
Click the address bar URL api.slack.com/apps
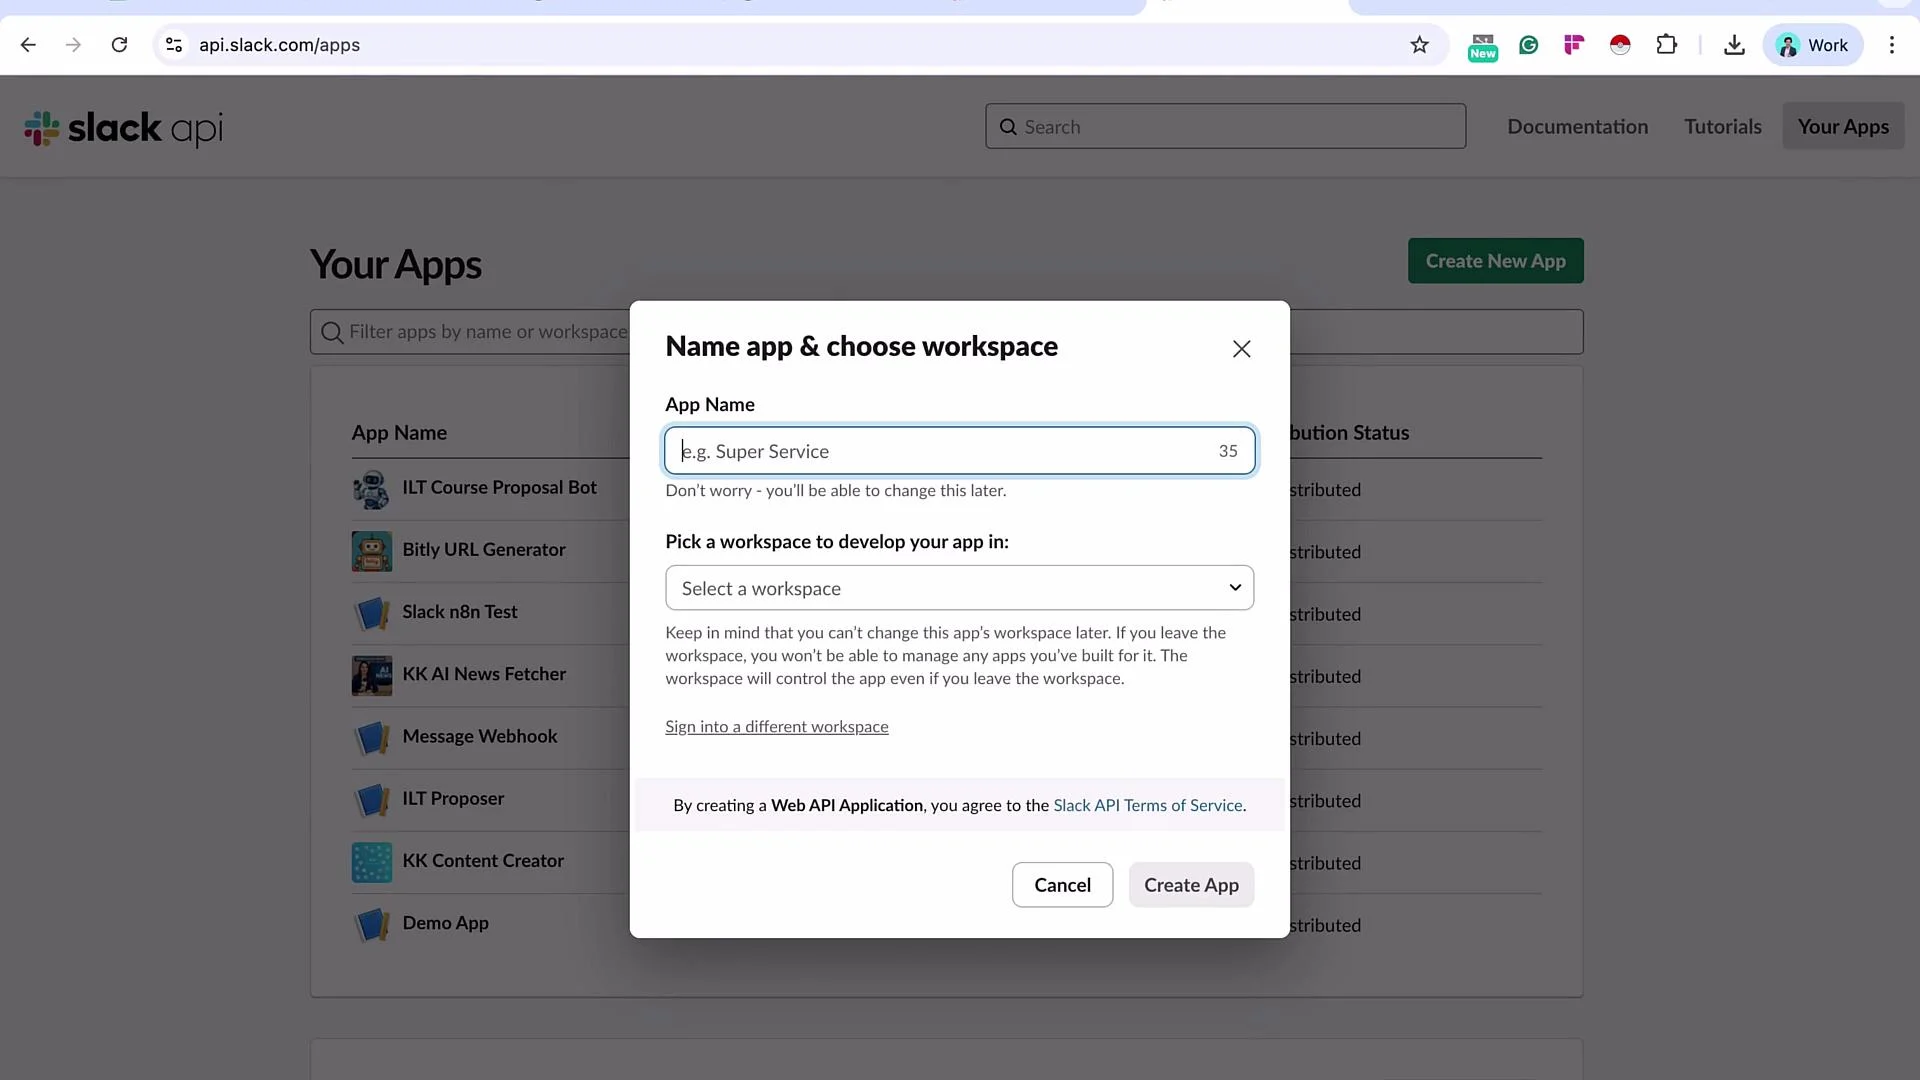click(279, 45)
